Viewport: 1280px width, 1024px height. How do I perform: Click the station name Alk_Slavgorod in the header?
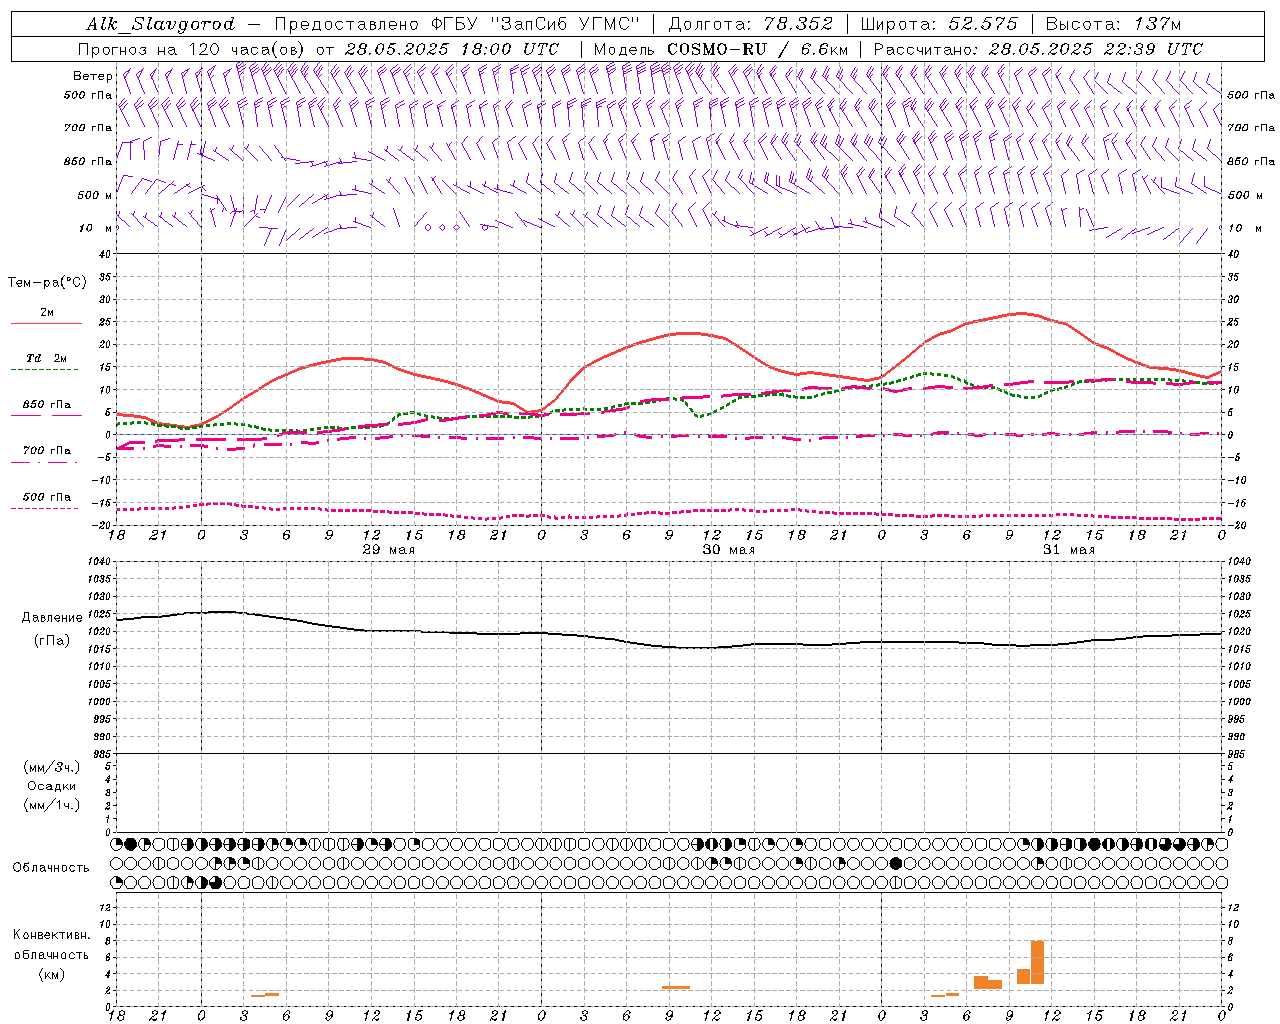coord(161,24)
